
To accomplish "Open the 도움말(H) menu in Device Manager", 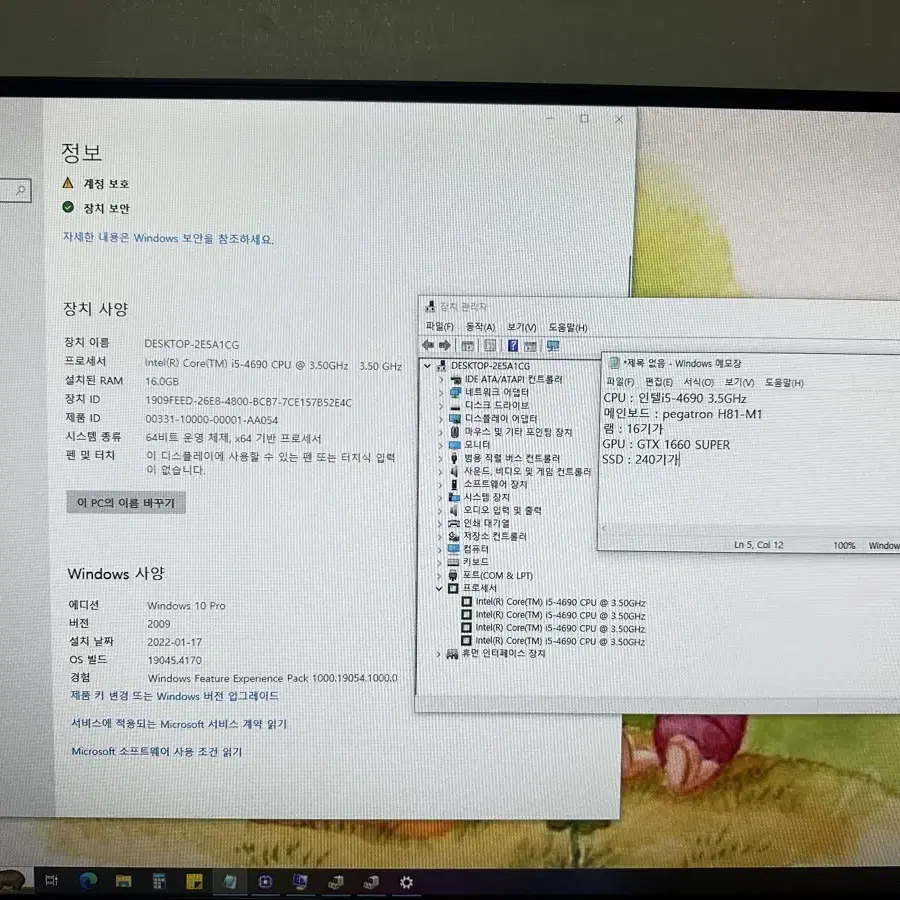I will click(x=568, y=328).
